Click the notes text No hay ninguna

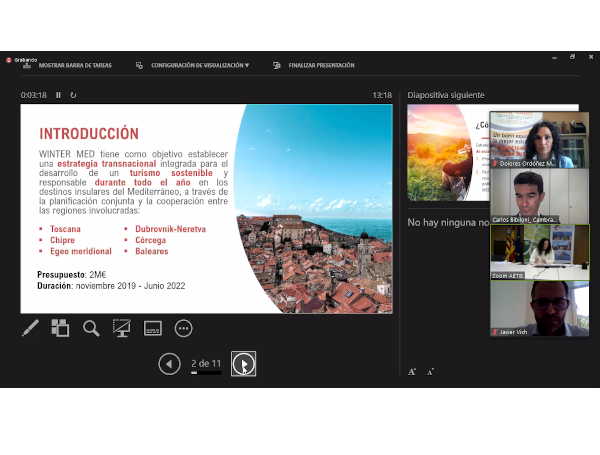(448, 222)
